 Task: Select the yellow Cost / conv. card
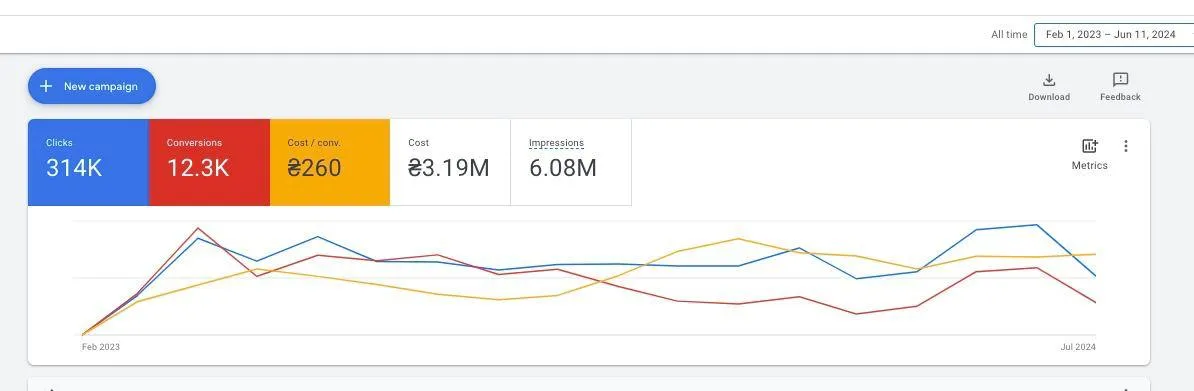330,162
